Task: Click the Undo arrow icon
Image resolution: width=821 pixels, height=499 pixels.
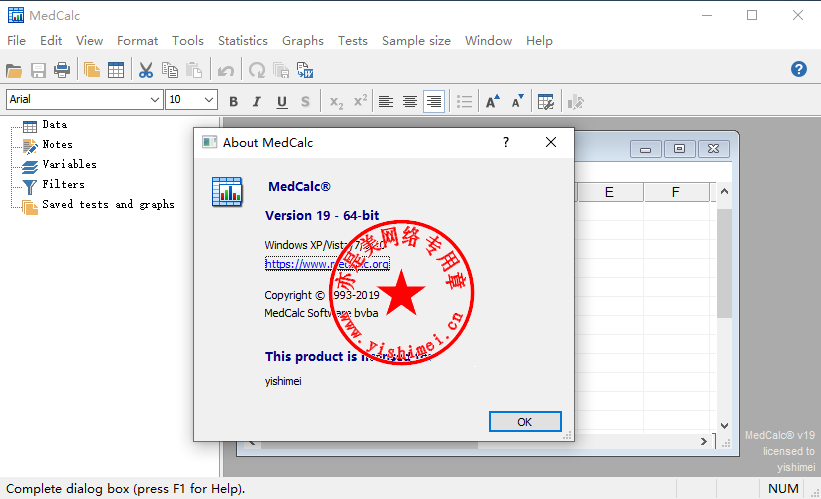Action: tap(226, 70)
